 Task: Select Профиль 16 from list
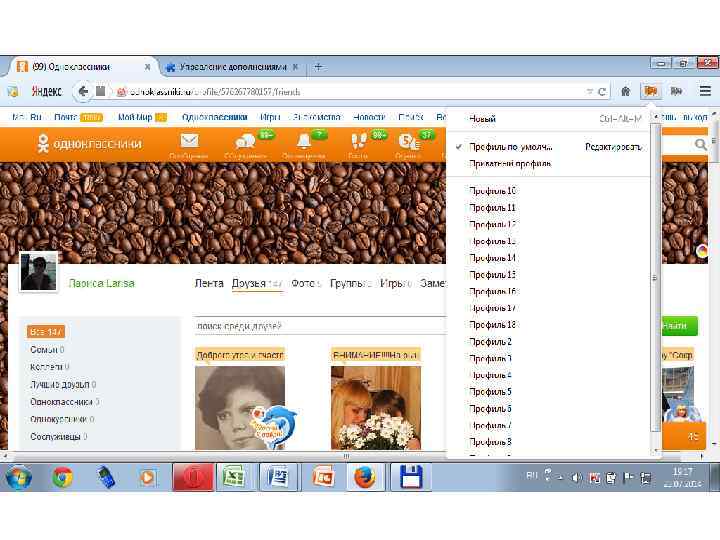(x=493, y=292)
